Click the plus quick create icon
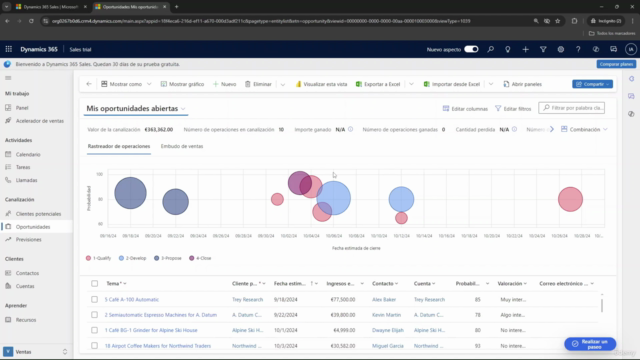640x360 pixels. coord(525,49)
